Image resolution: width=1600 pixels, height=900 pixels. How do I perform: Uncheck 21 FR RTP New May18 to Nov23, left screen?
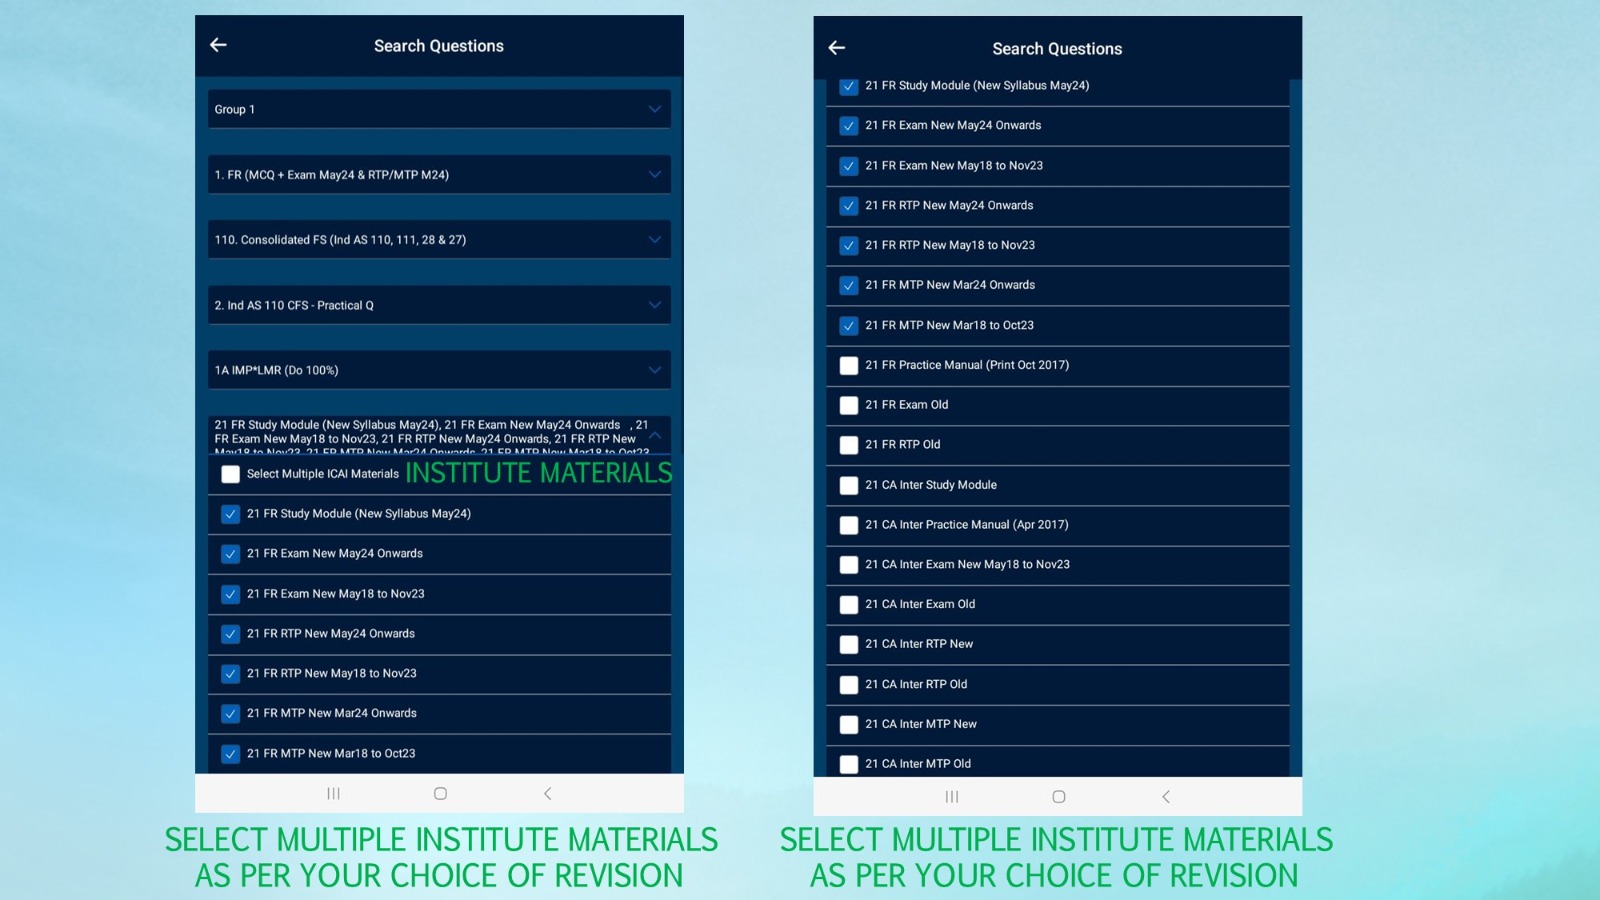pyautogui.click(x=230, y=674)
